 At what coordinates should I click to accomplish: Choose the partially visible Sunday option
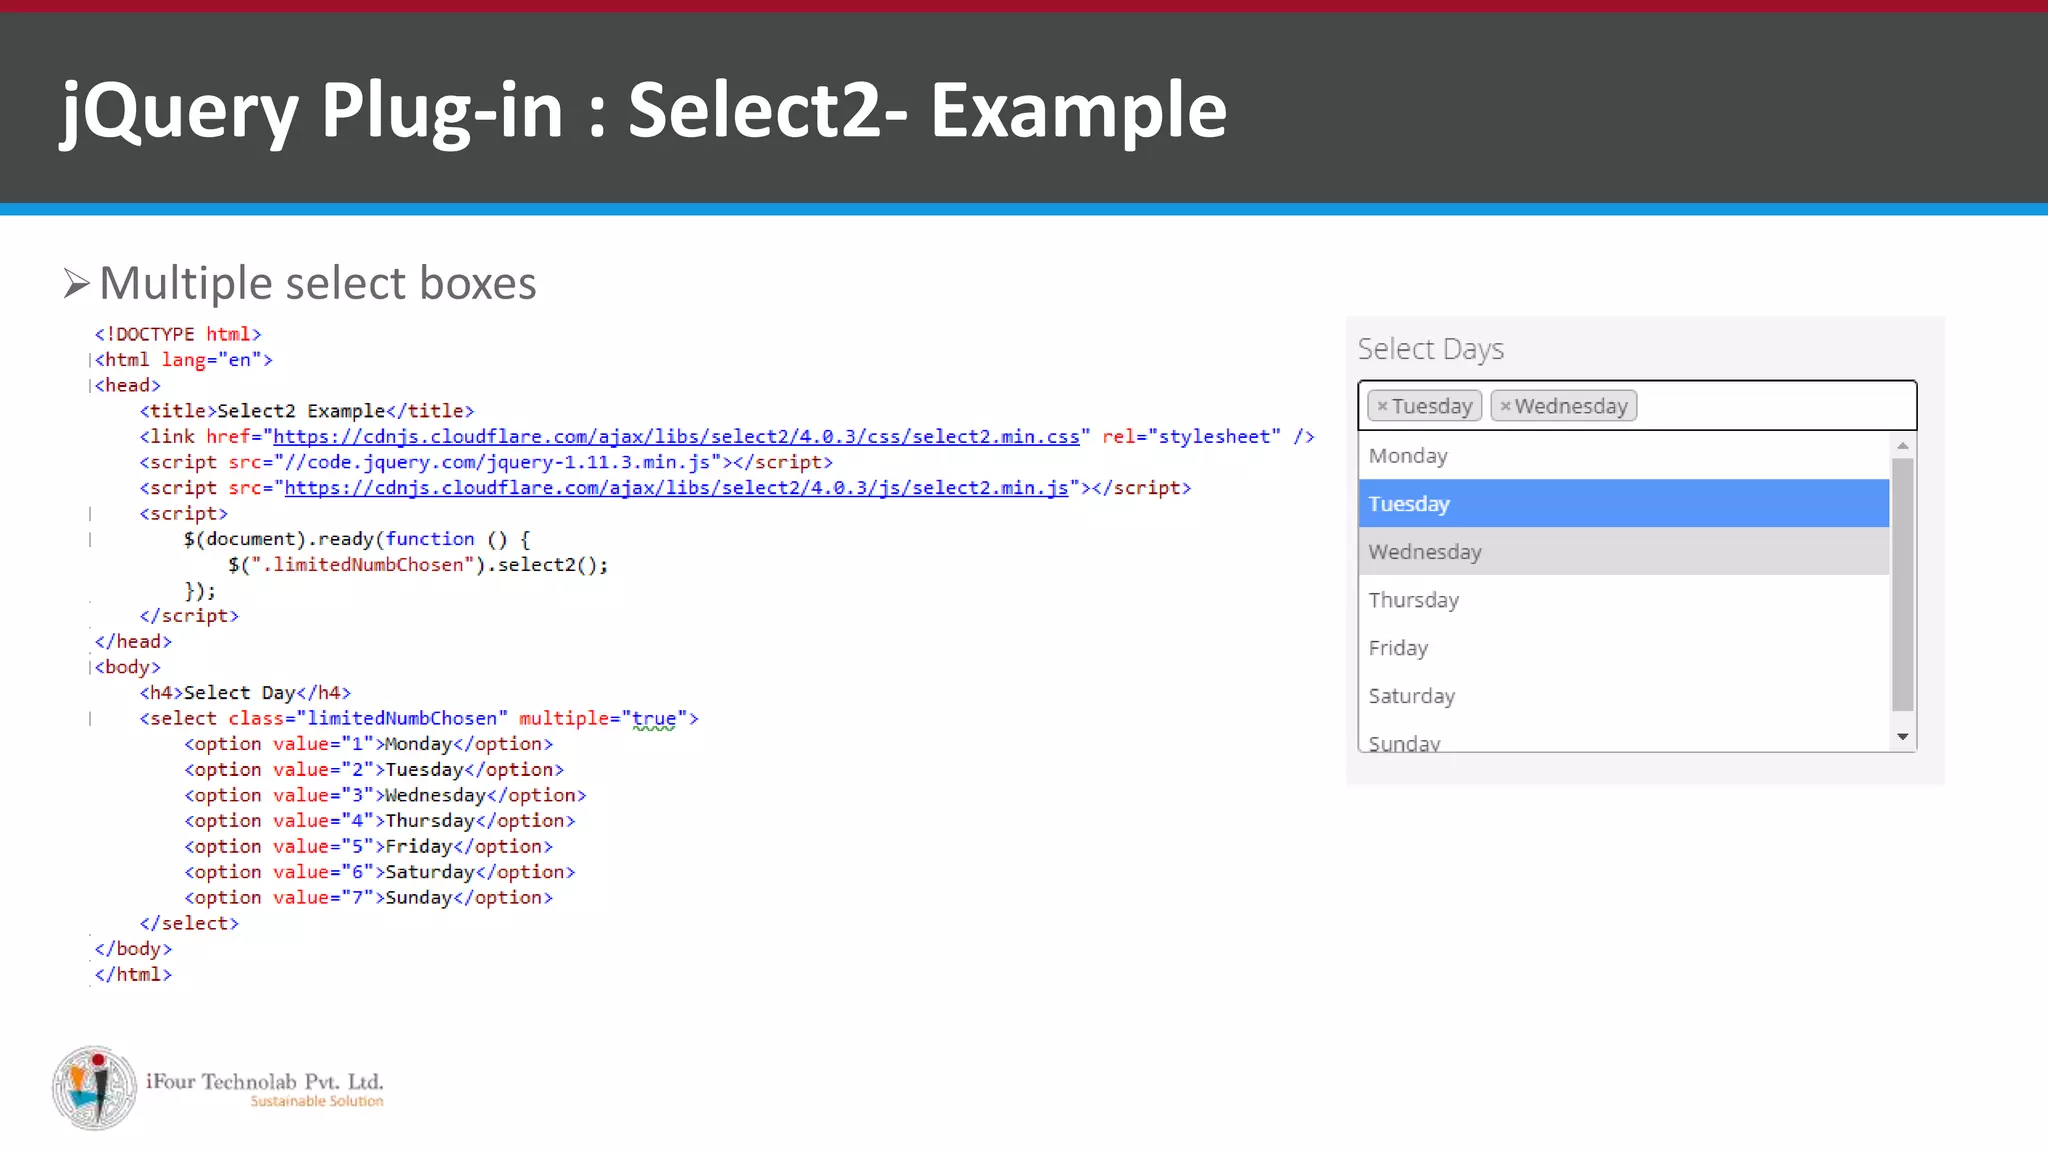pyautogui.click(x=1624, y=738)
